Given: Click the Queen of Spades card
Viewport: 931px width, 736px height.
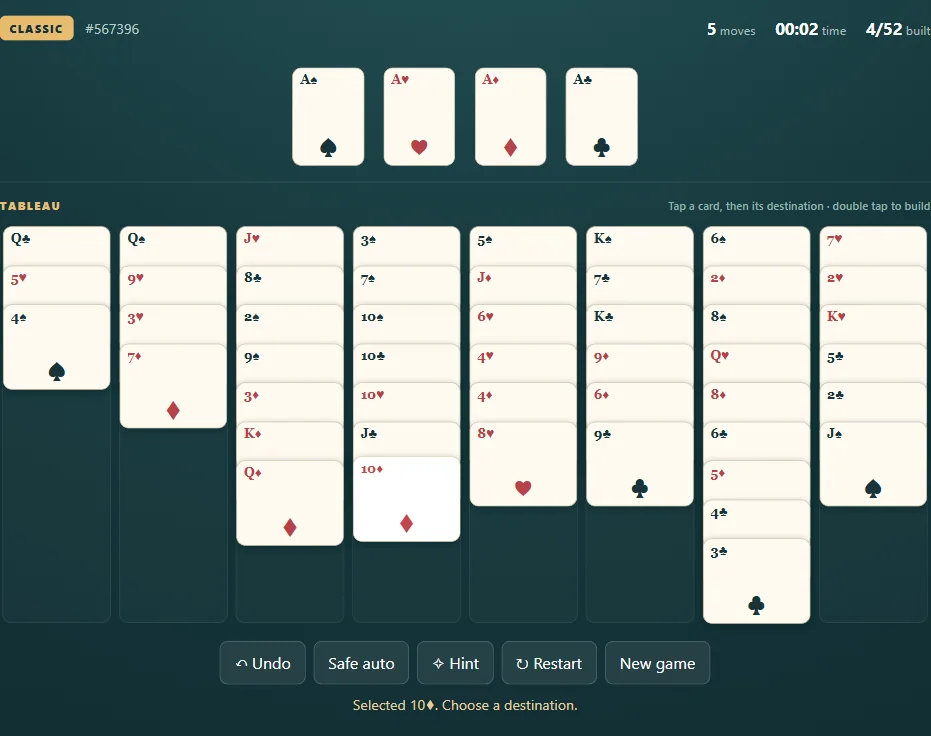Looking at the screenshot, I should click(173, 246).
